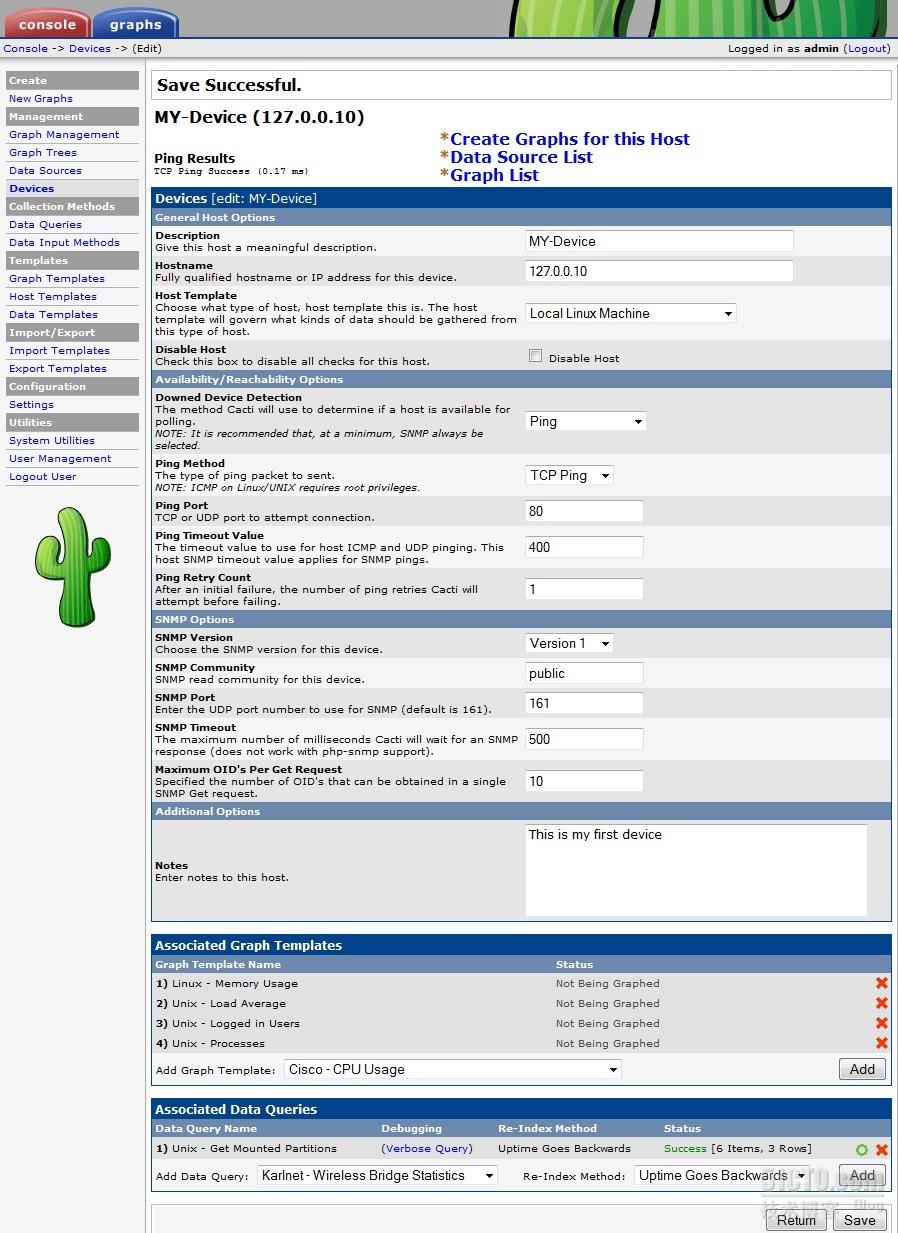Image resolution: width=898 pixels, height=1233 pixels.
Task: Open Data Queries in sidebar
Action: [45, 224]
